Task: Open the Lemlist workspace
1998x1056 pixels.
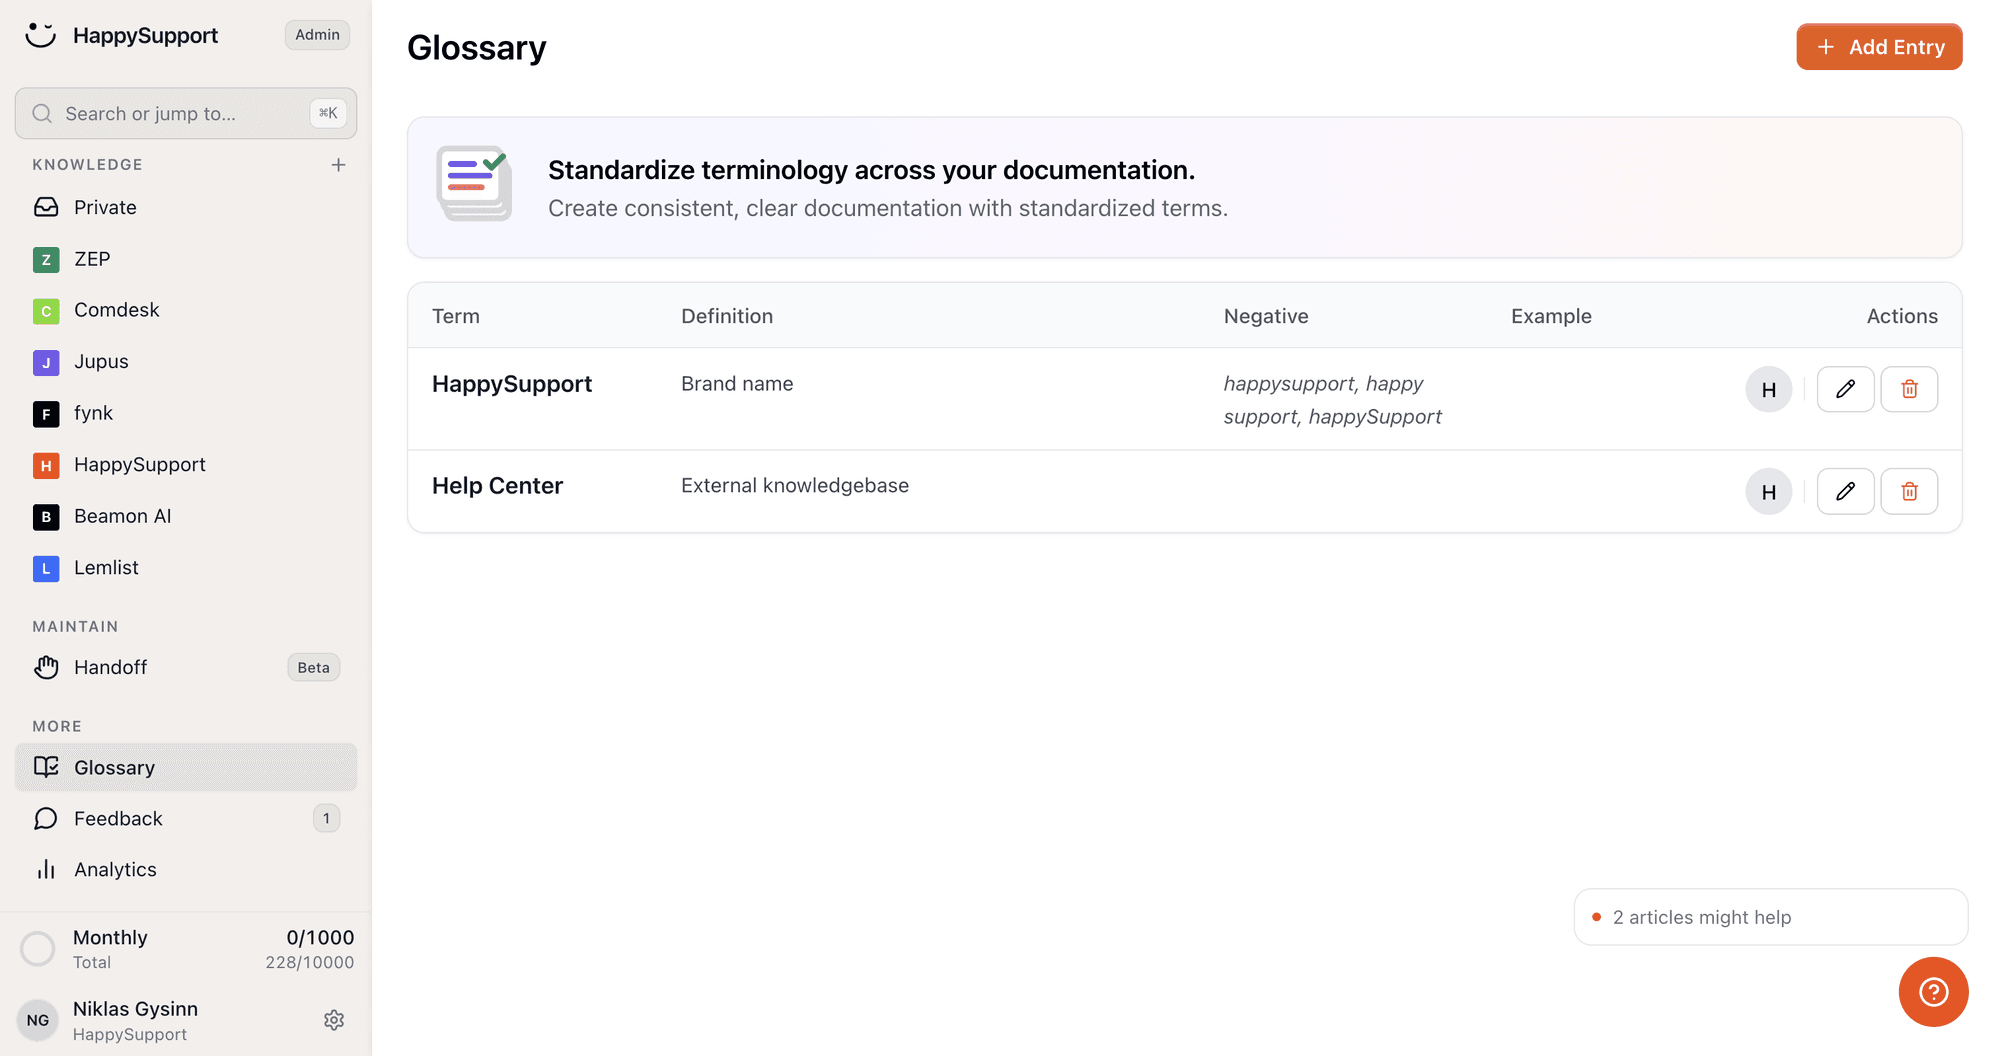Action: pos(186,568)
